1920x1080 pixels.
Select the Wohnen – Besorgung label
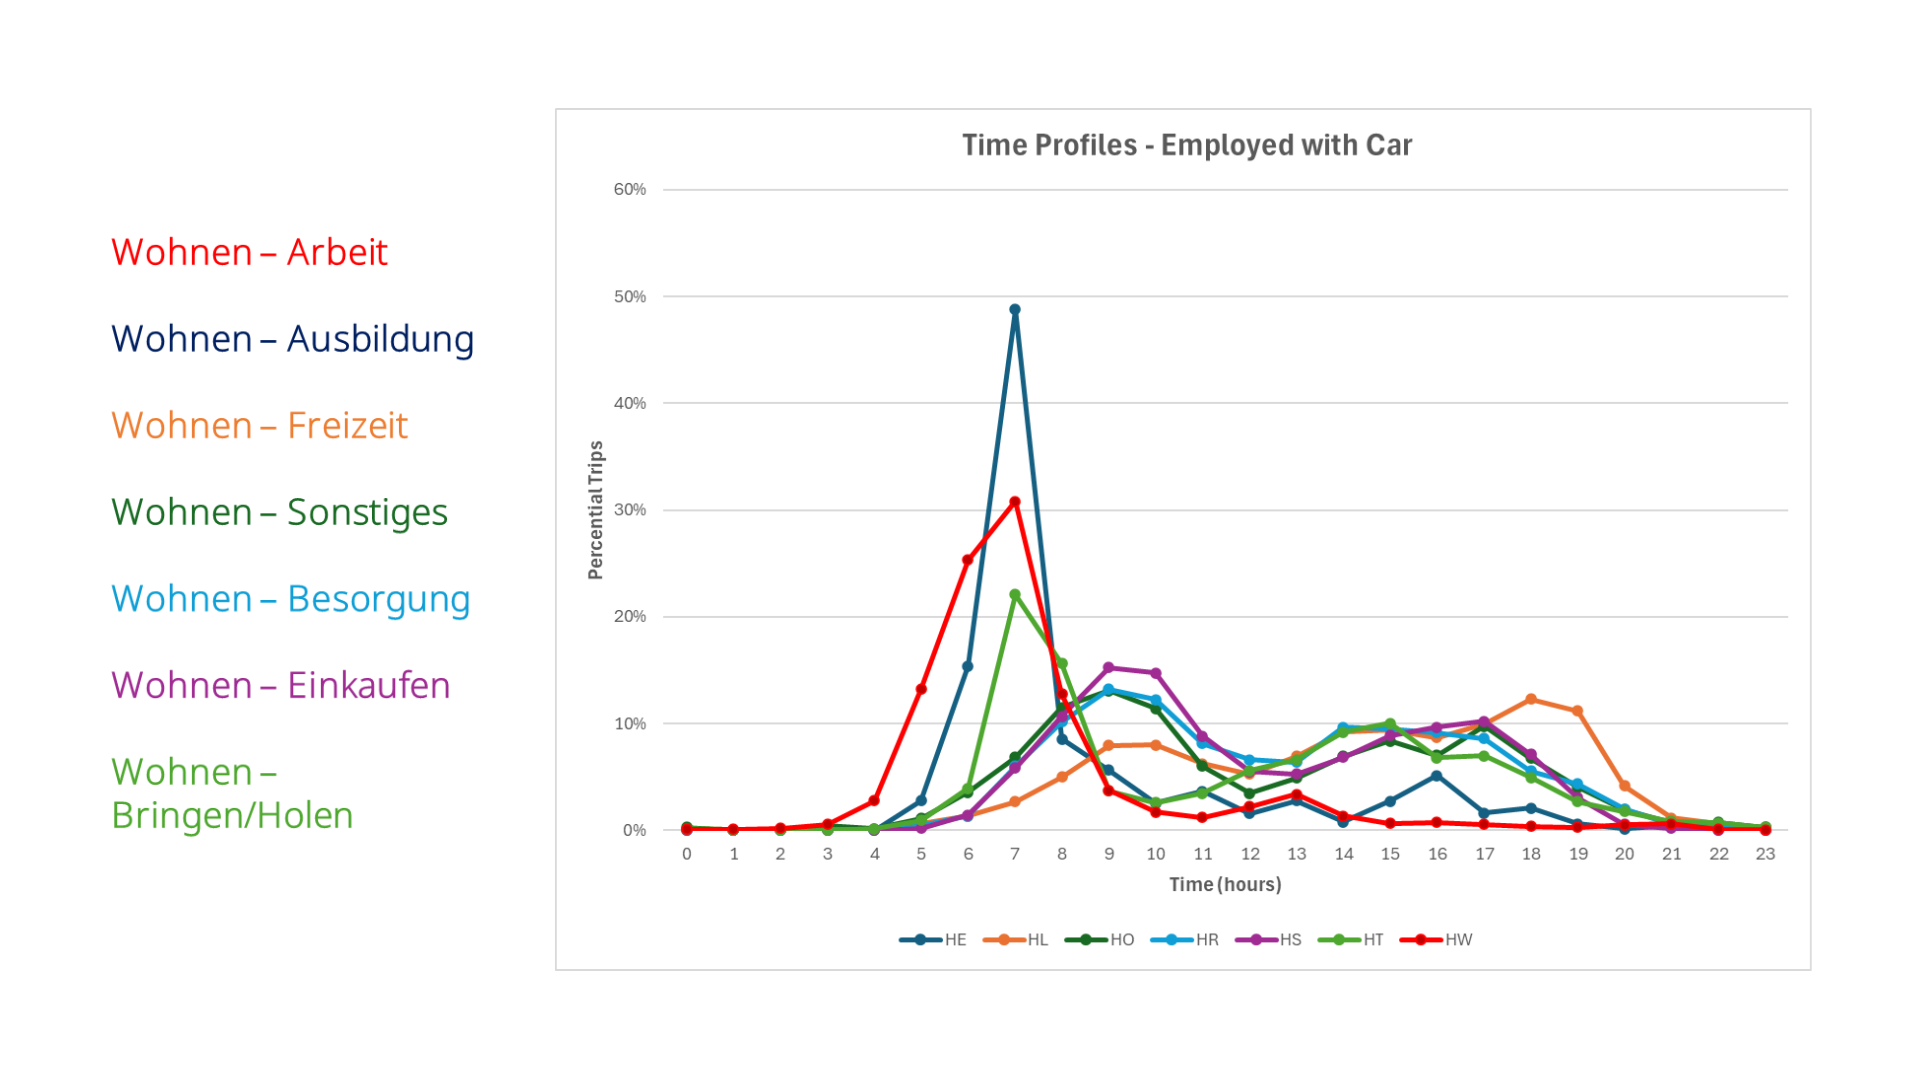click(290, 599)
